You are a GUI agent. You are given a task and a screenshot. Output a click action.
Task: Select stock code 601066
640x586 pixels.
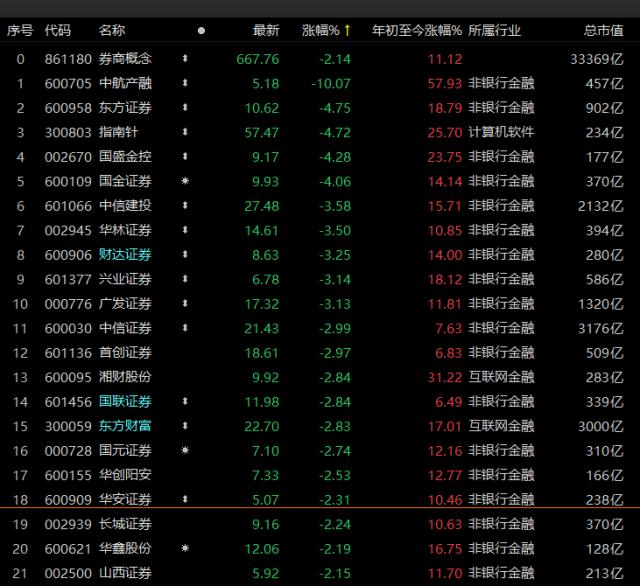pyautogui.click(x=68, y=206)
